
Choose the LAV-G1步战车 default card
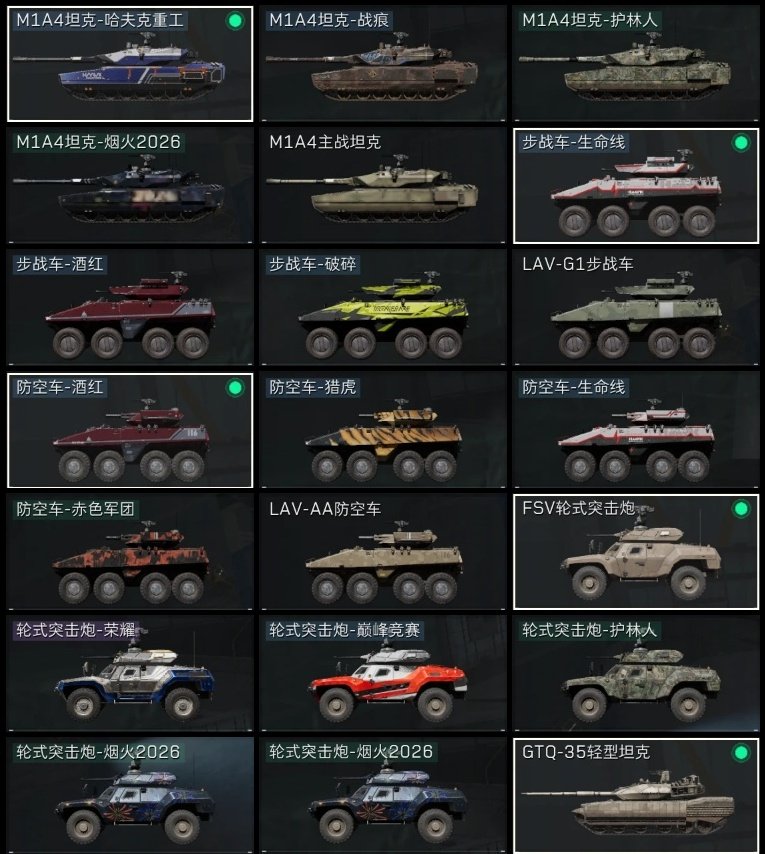click(636, 308)
